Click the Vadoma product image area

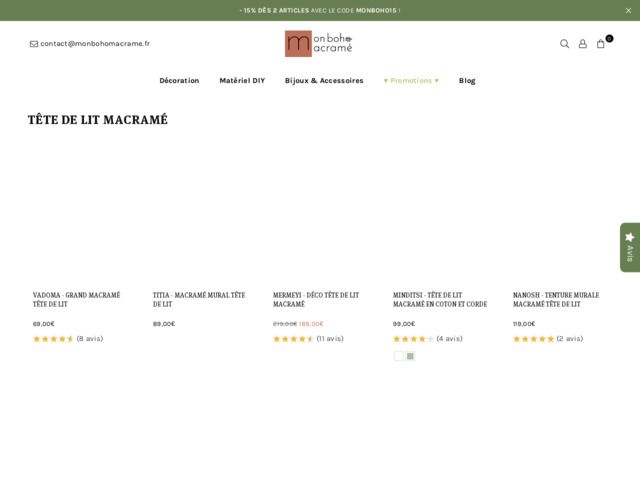80,215
